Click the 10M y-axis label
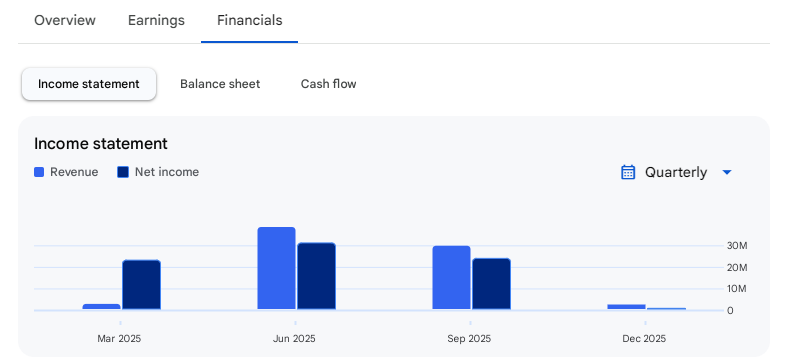This screenshot has height=362, width=789. click(737, 289)
